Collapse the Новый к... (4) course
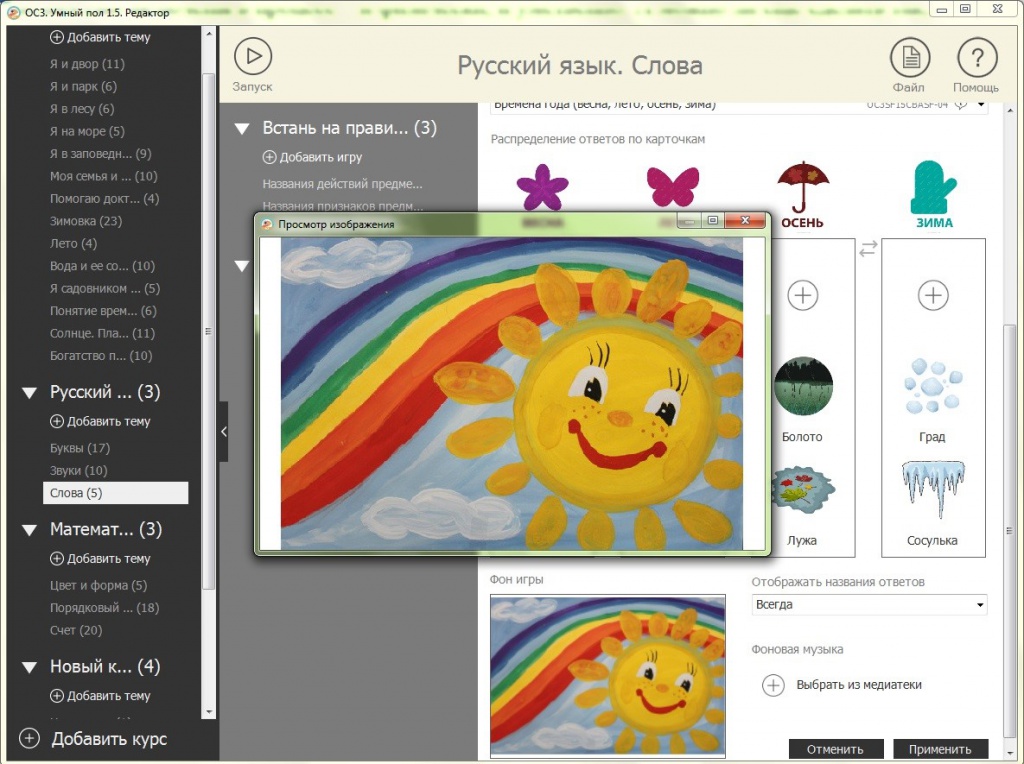The image size is (1024, 764). coord(29,667)
